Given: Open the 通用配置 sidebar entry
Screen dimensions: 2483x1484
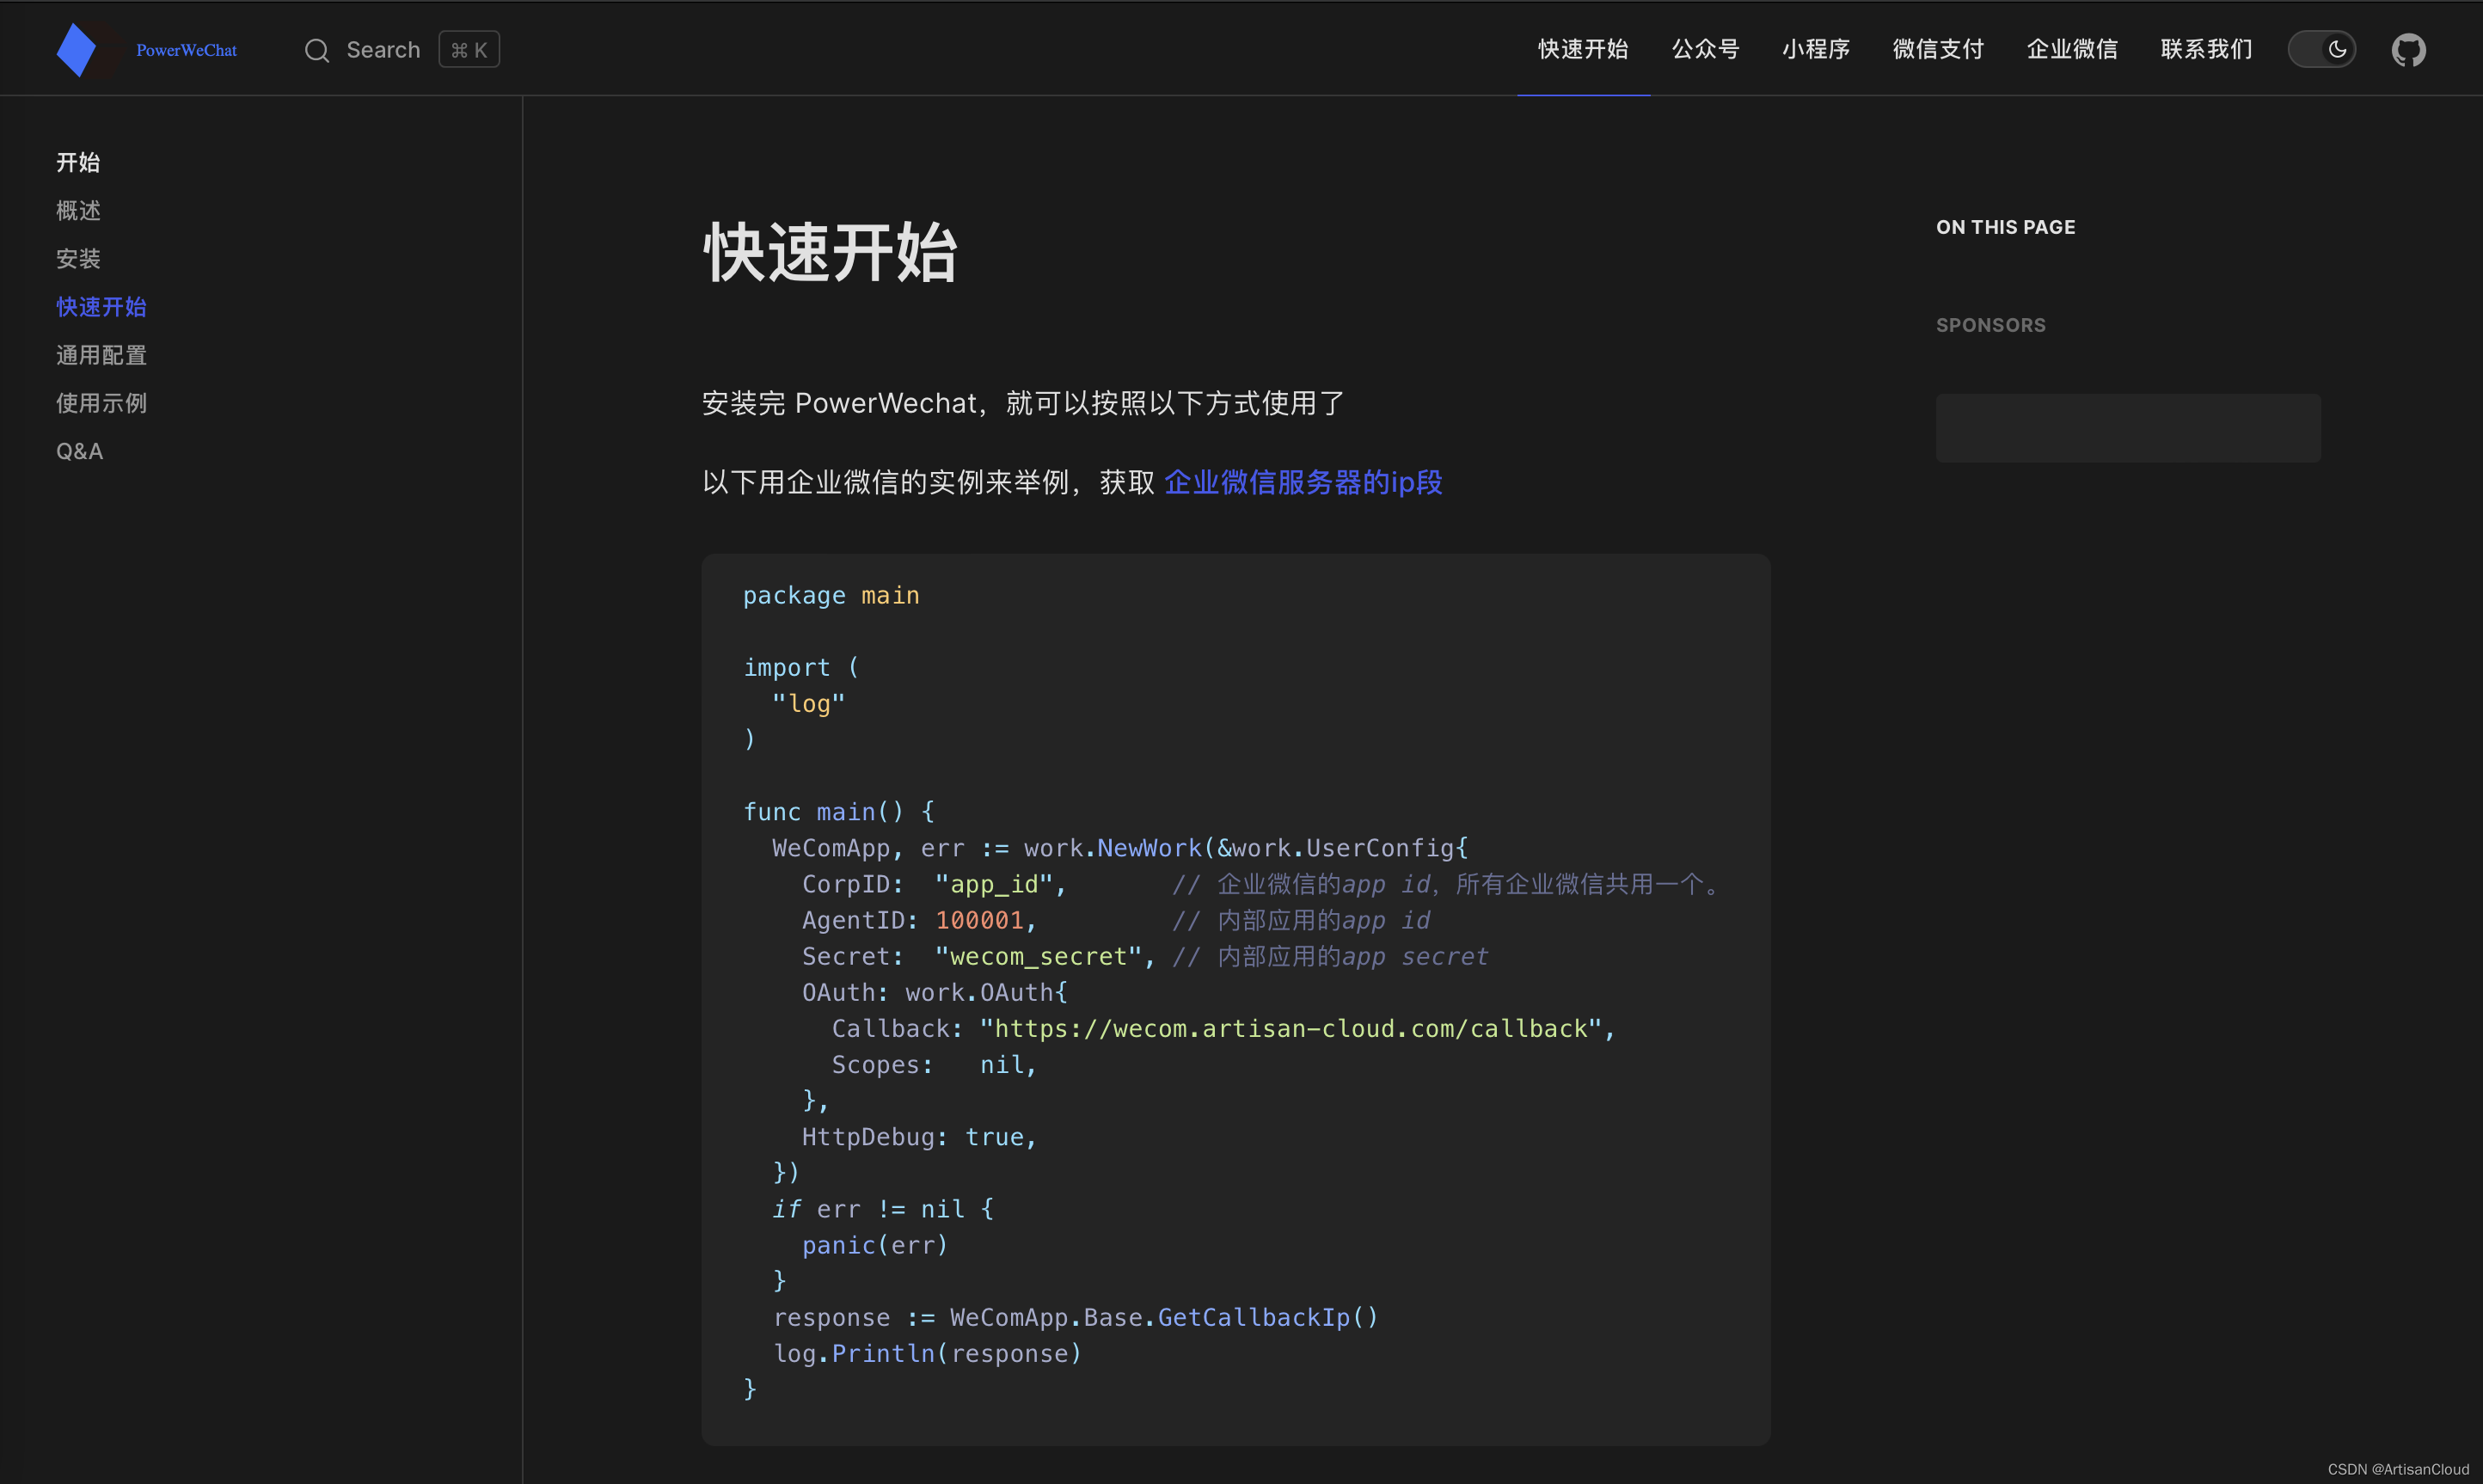Looking at the screenshot, I should point(100,354).
